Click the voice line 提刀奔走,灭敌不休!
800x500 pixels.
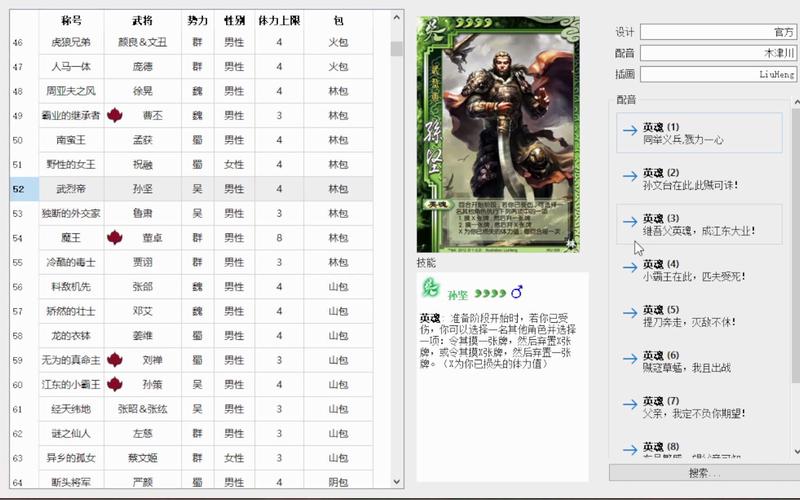[689, 322]
